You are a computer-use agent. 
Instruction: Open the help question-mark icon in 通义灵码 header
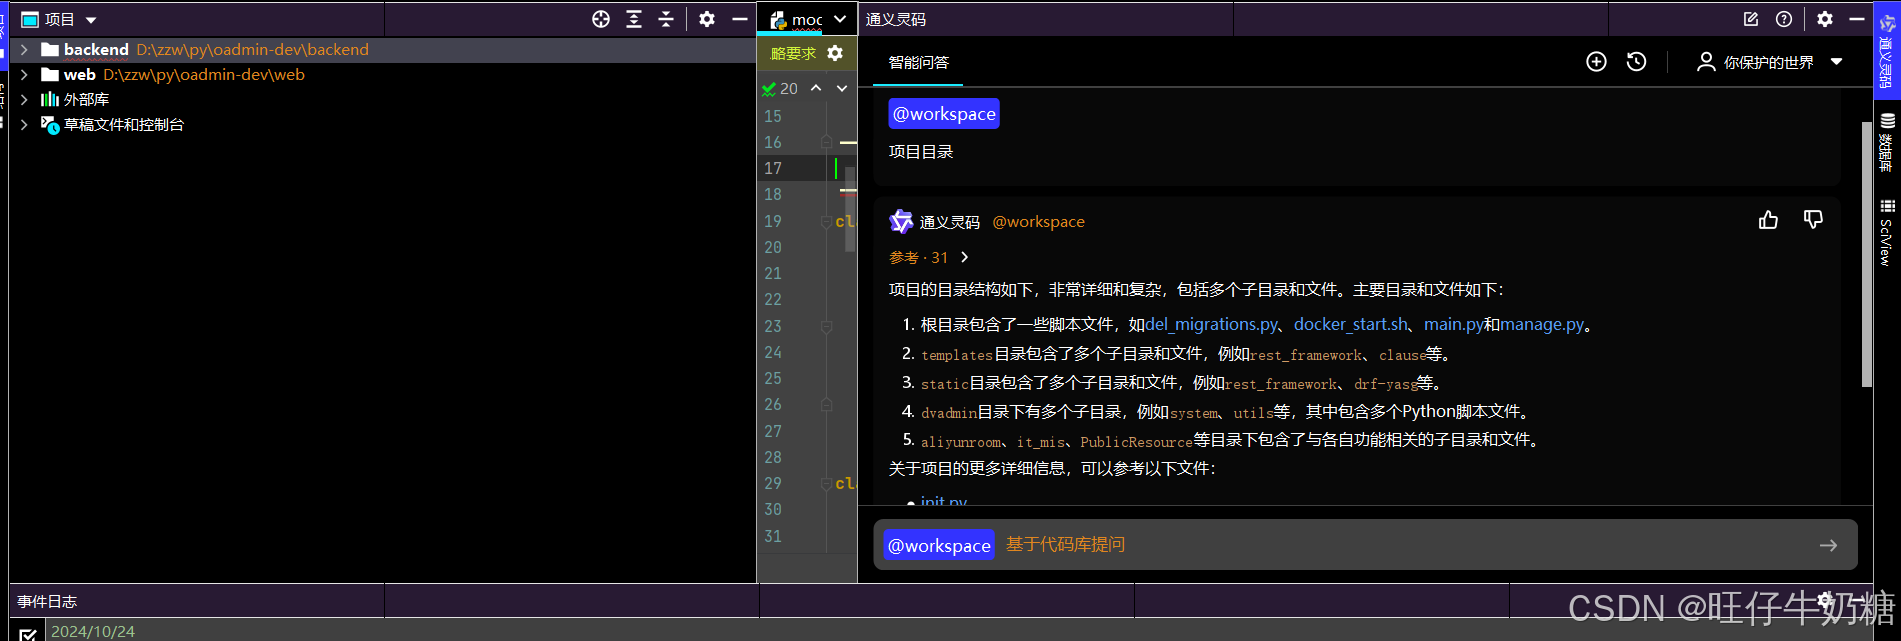pos(1784,19)
